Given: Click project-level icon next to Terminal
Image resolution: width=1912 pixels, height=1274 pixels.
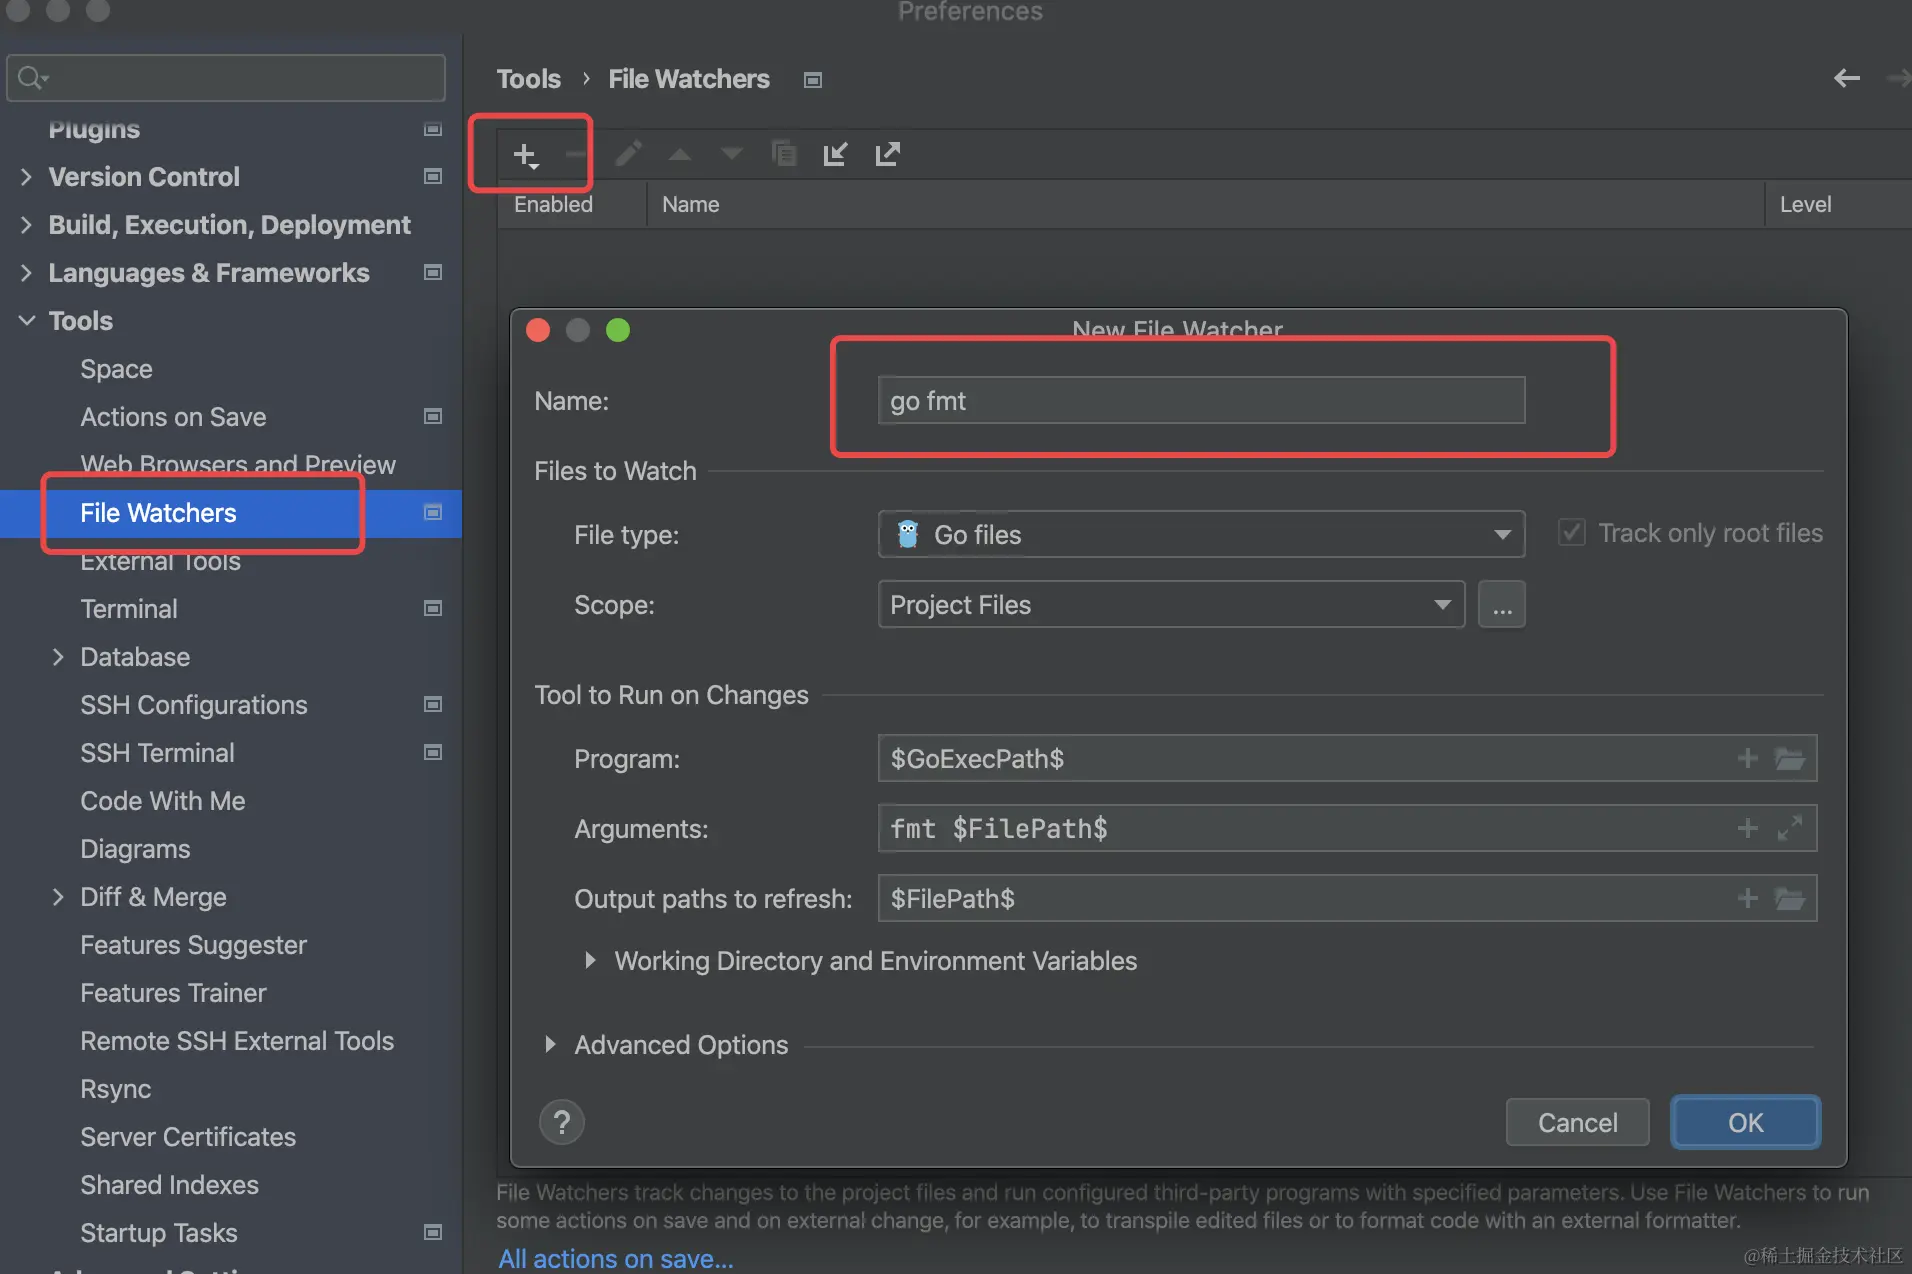Looking at the screenshot, I should tap(433, 608).
